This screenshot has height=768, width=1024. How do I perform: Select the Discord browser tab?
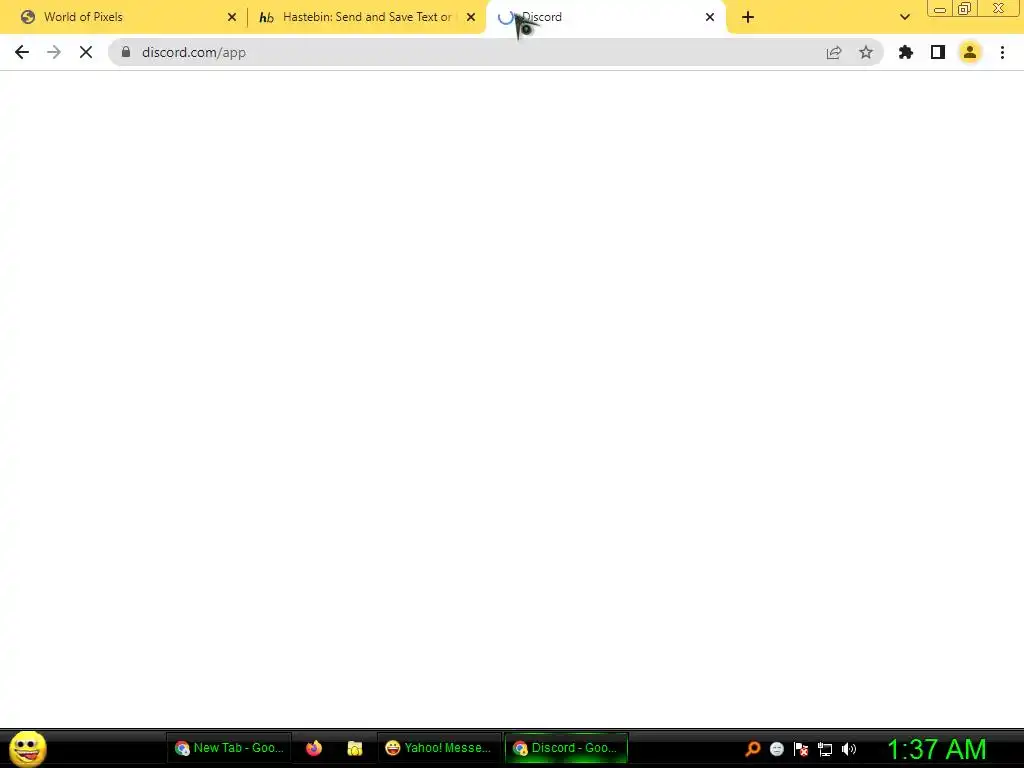(606, 17)
